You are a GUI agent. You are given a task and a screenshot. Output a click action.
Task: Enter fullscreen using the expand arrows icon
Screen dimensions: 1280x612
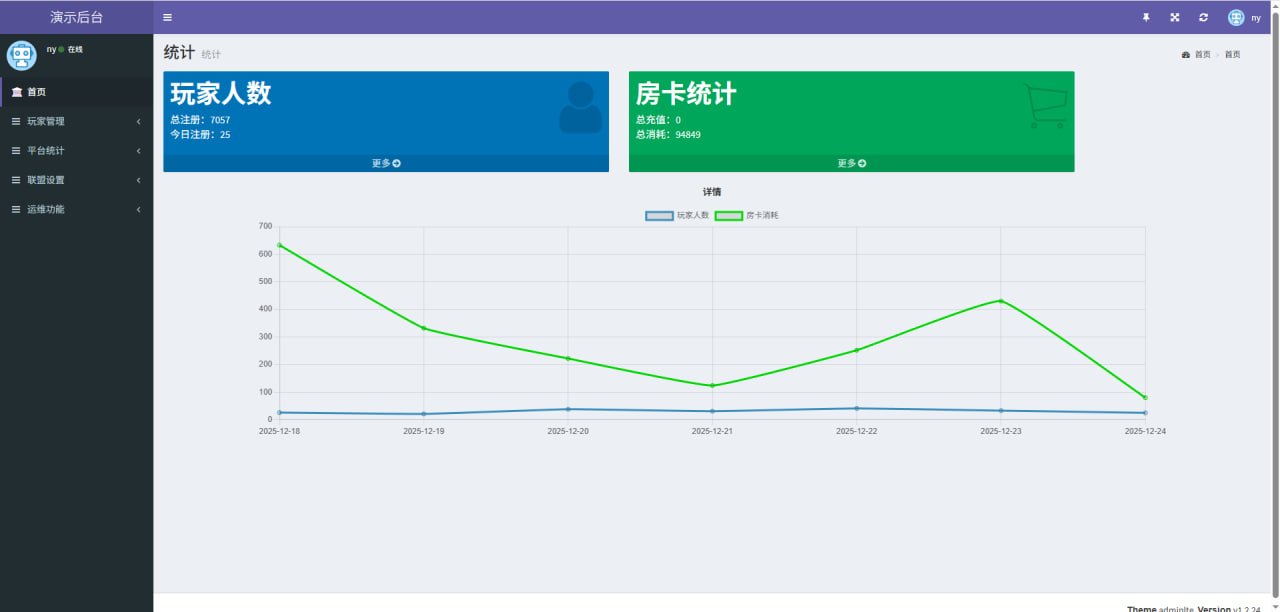coord(1175,17)
